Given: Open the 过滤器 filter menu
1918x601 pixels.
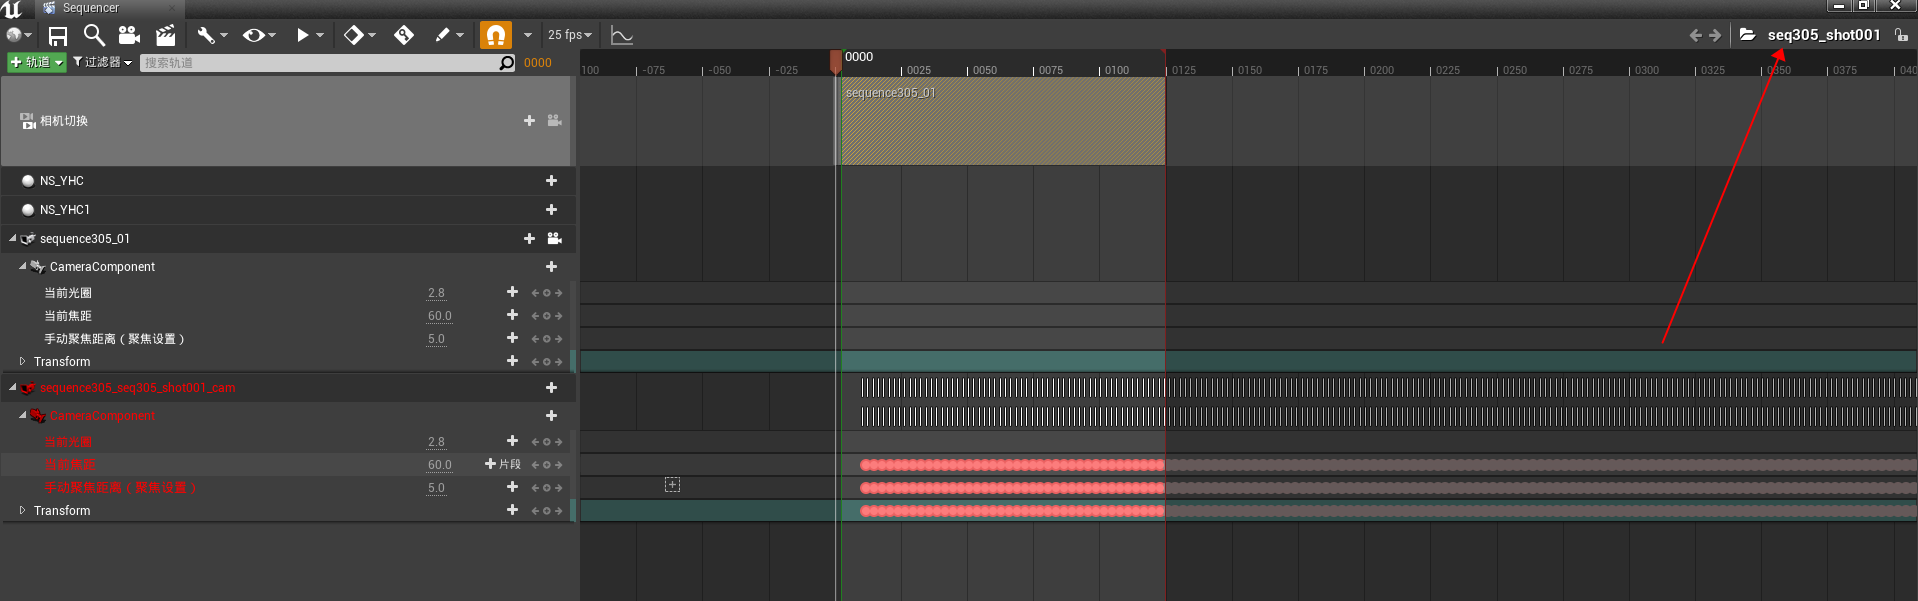Looking at the screenshot, I should pos(102,62).
